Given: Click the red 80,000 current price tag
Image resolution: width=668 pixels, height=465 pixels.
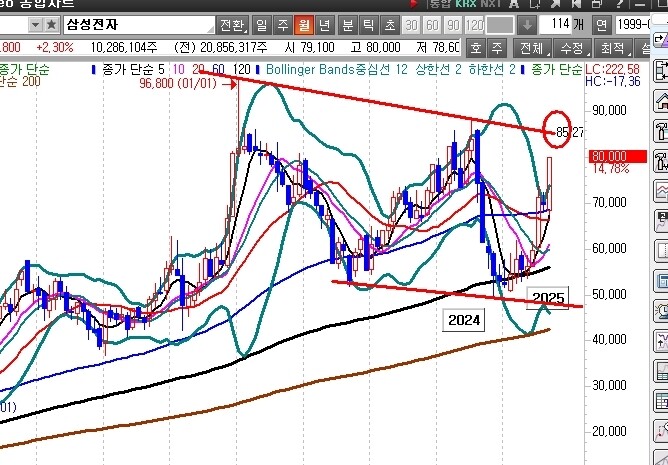Looking at the screenshot, I should (x=618, y=156).
